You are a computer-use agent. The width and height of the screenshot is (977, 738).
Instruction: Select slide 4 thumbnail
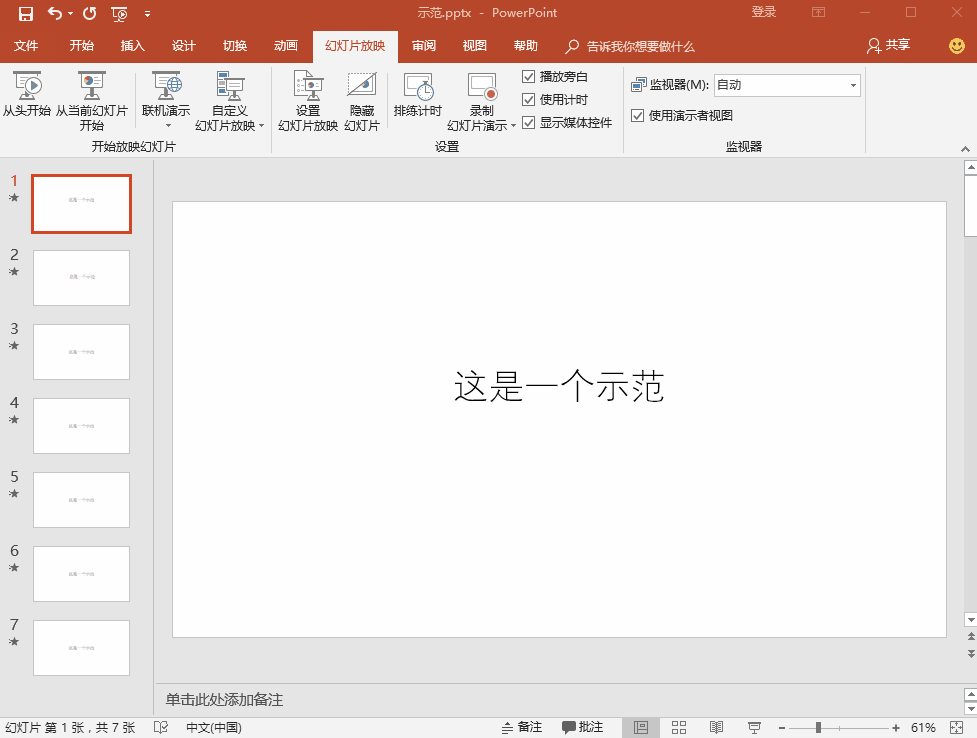click(81, 426)
